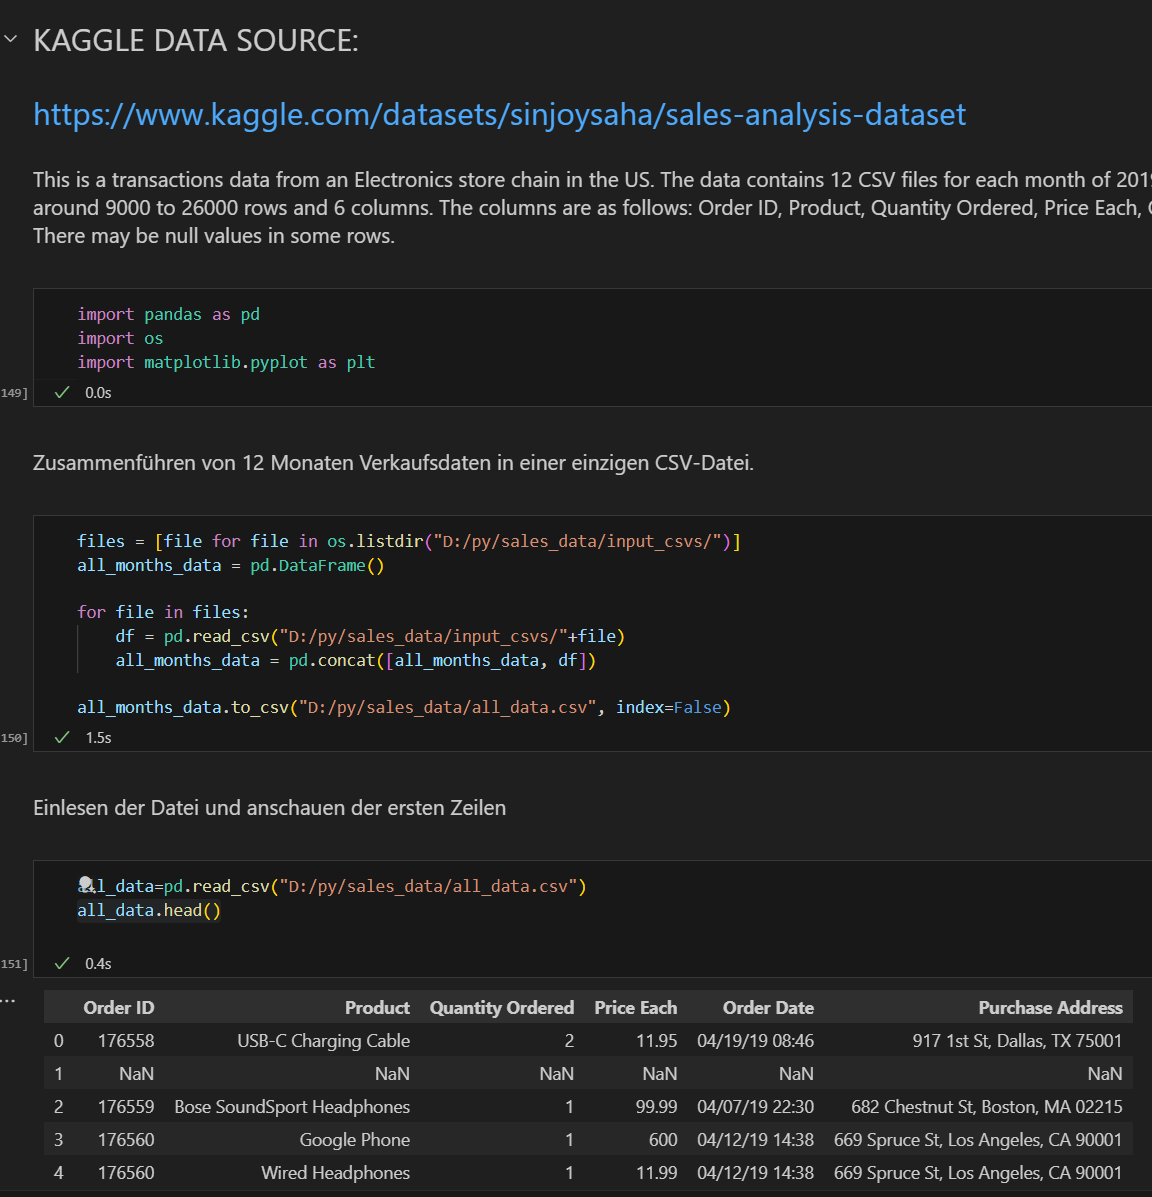Screen dimensions: 1152x1197
Task: Click the all_months_data.to_csv code line
Action: click(404, 708)
